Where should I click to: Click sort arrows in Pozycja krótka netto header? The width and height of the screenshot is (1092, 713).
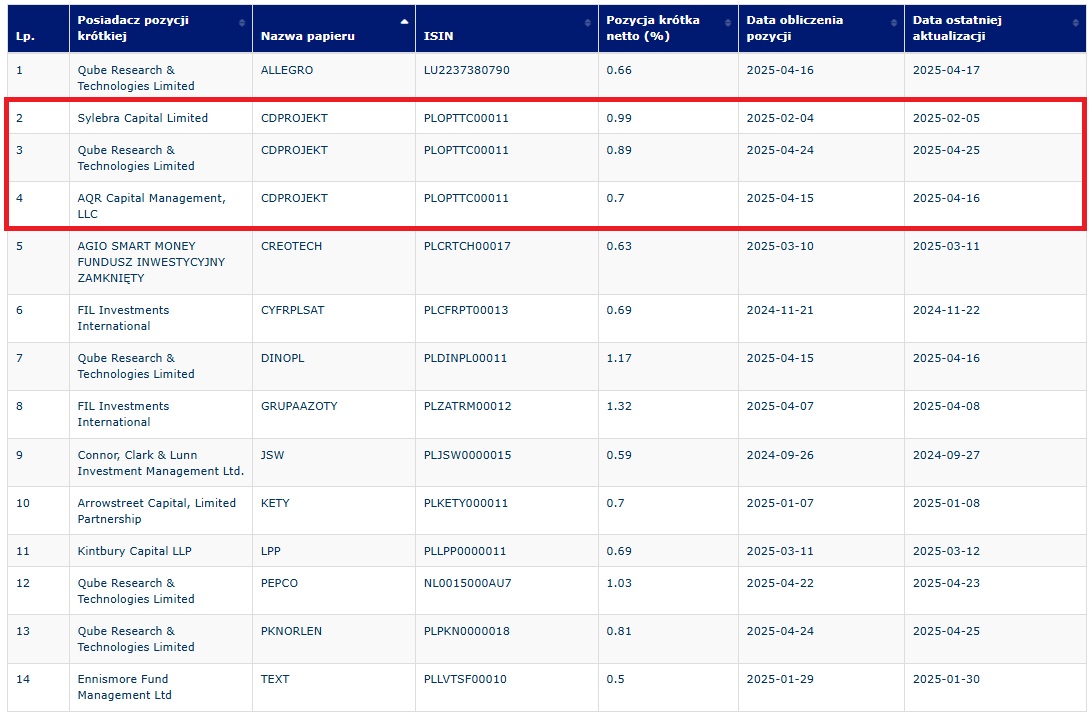(727, 23)
